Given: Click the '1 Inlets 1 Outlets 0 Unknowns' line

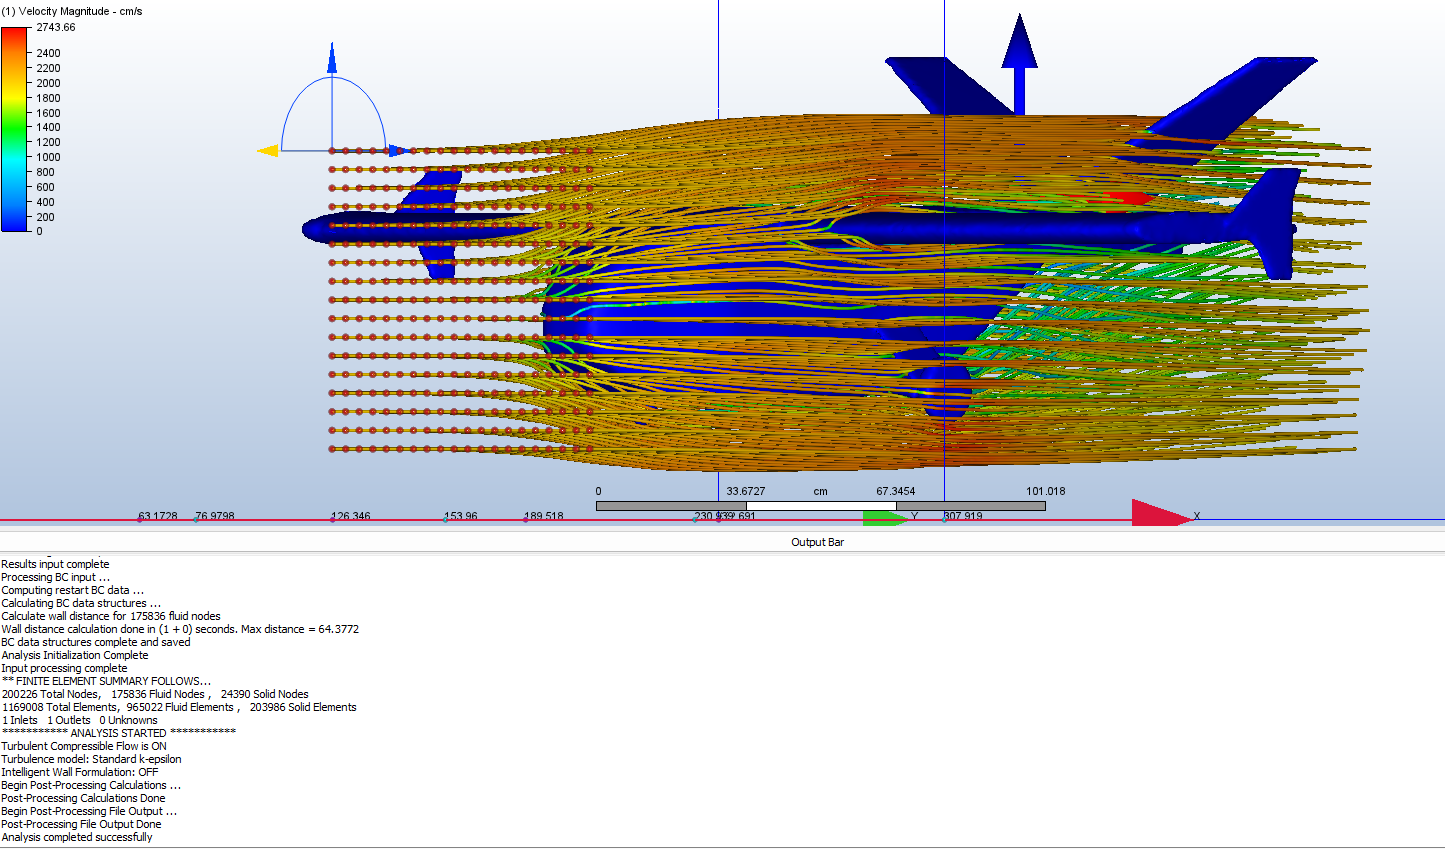Looking at the screenshot, I should 80,720.
